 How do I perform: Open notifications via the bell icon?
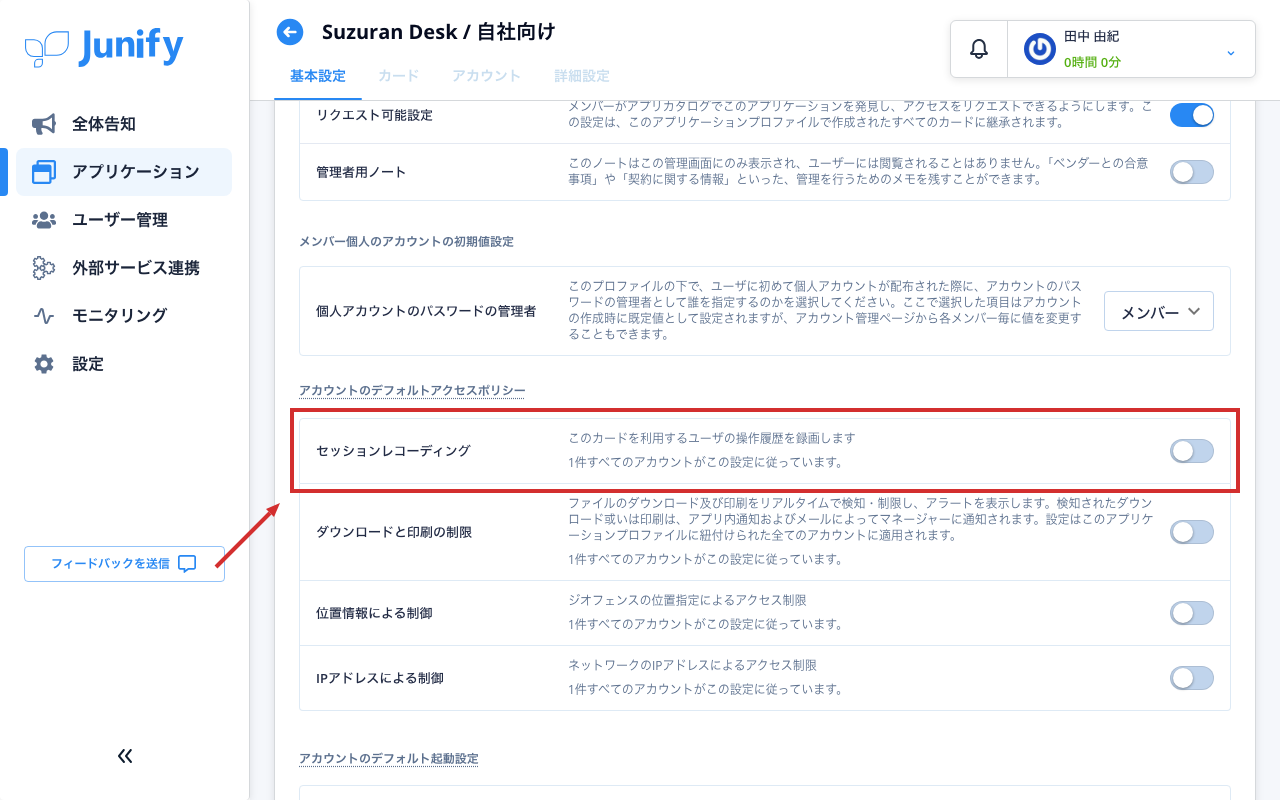click(979, 48)
